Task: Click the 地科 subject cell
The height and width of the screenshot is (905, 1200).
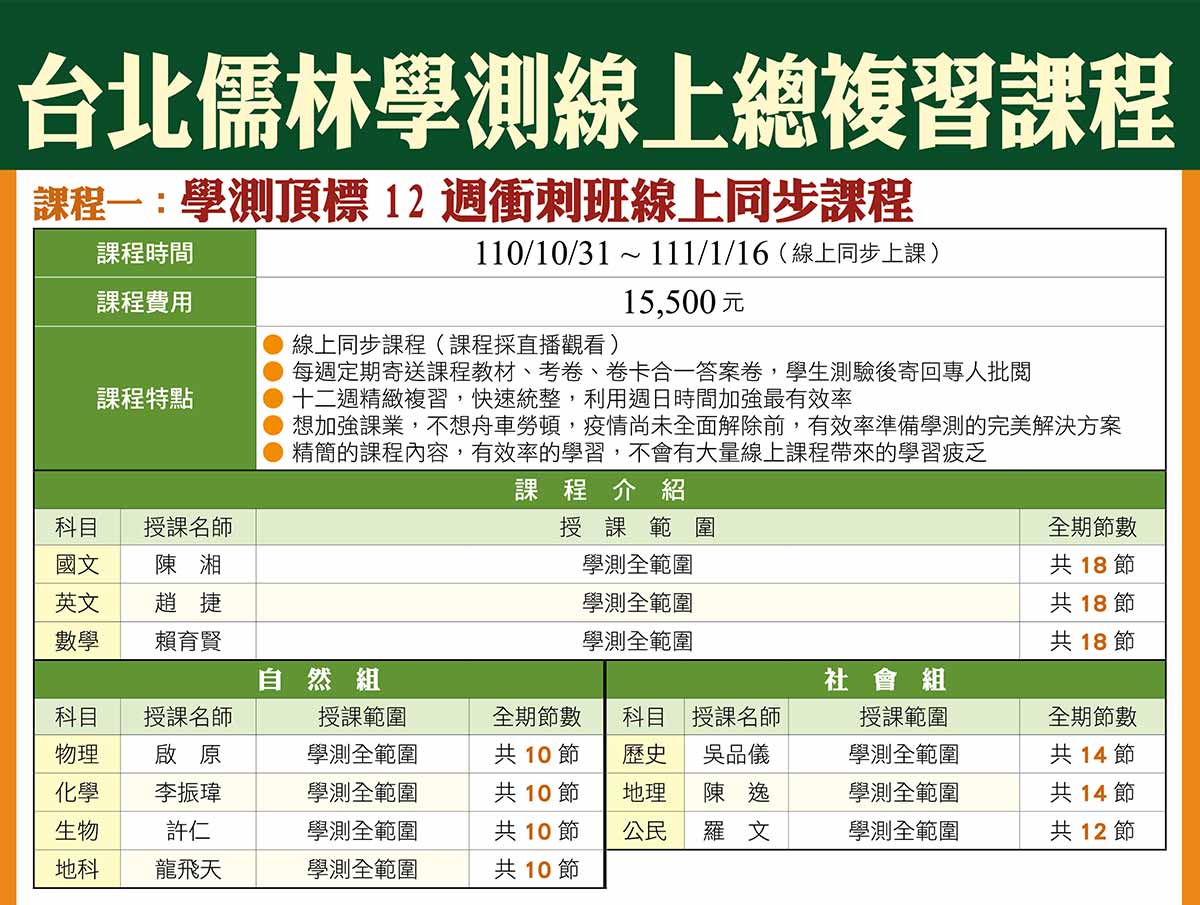Action: [x=77, y=868]
